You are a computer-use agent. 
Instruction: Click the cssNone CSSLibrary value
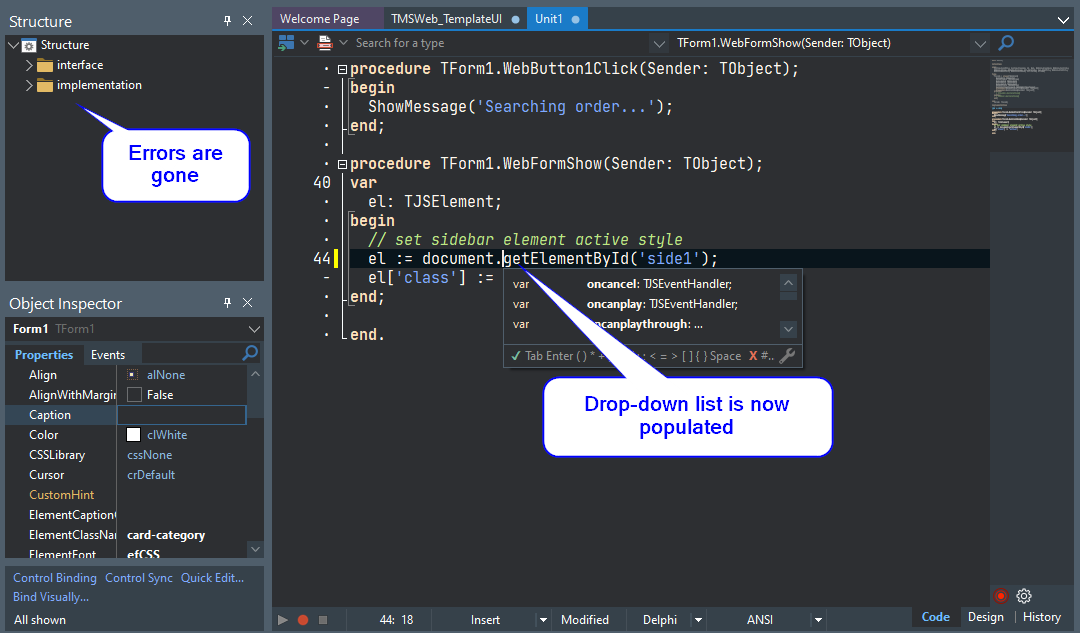(x=149, y=455)
